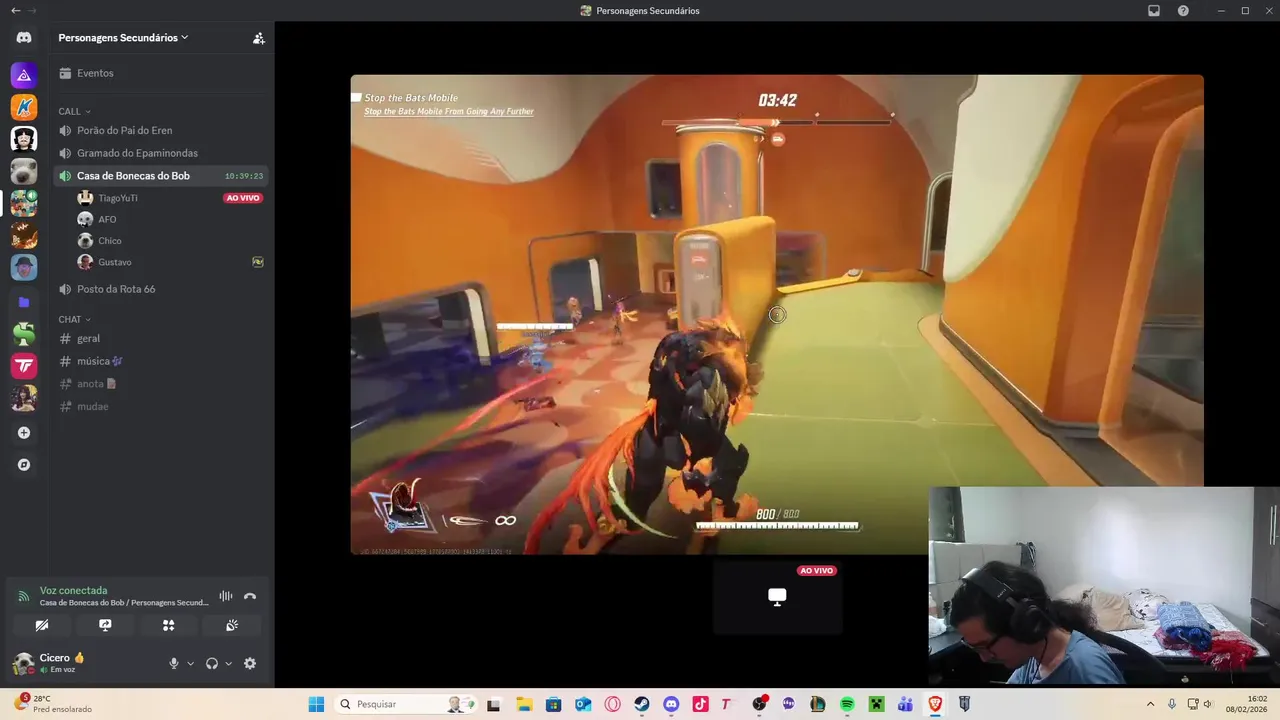Mute the microphone
Screen dimensions: 1280x720
[174, 663]
